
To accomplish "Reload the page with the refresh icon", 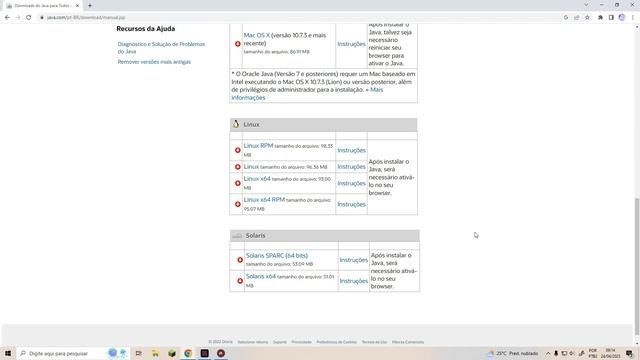I will click(29, 18).
